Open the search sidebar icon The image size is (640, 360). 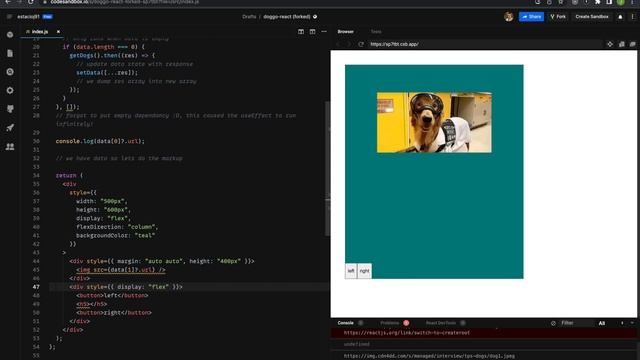10,72
